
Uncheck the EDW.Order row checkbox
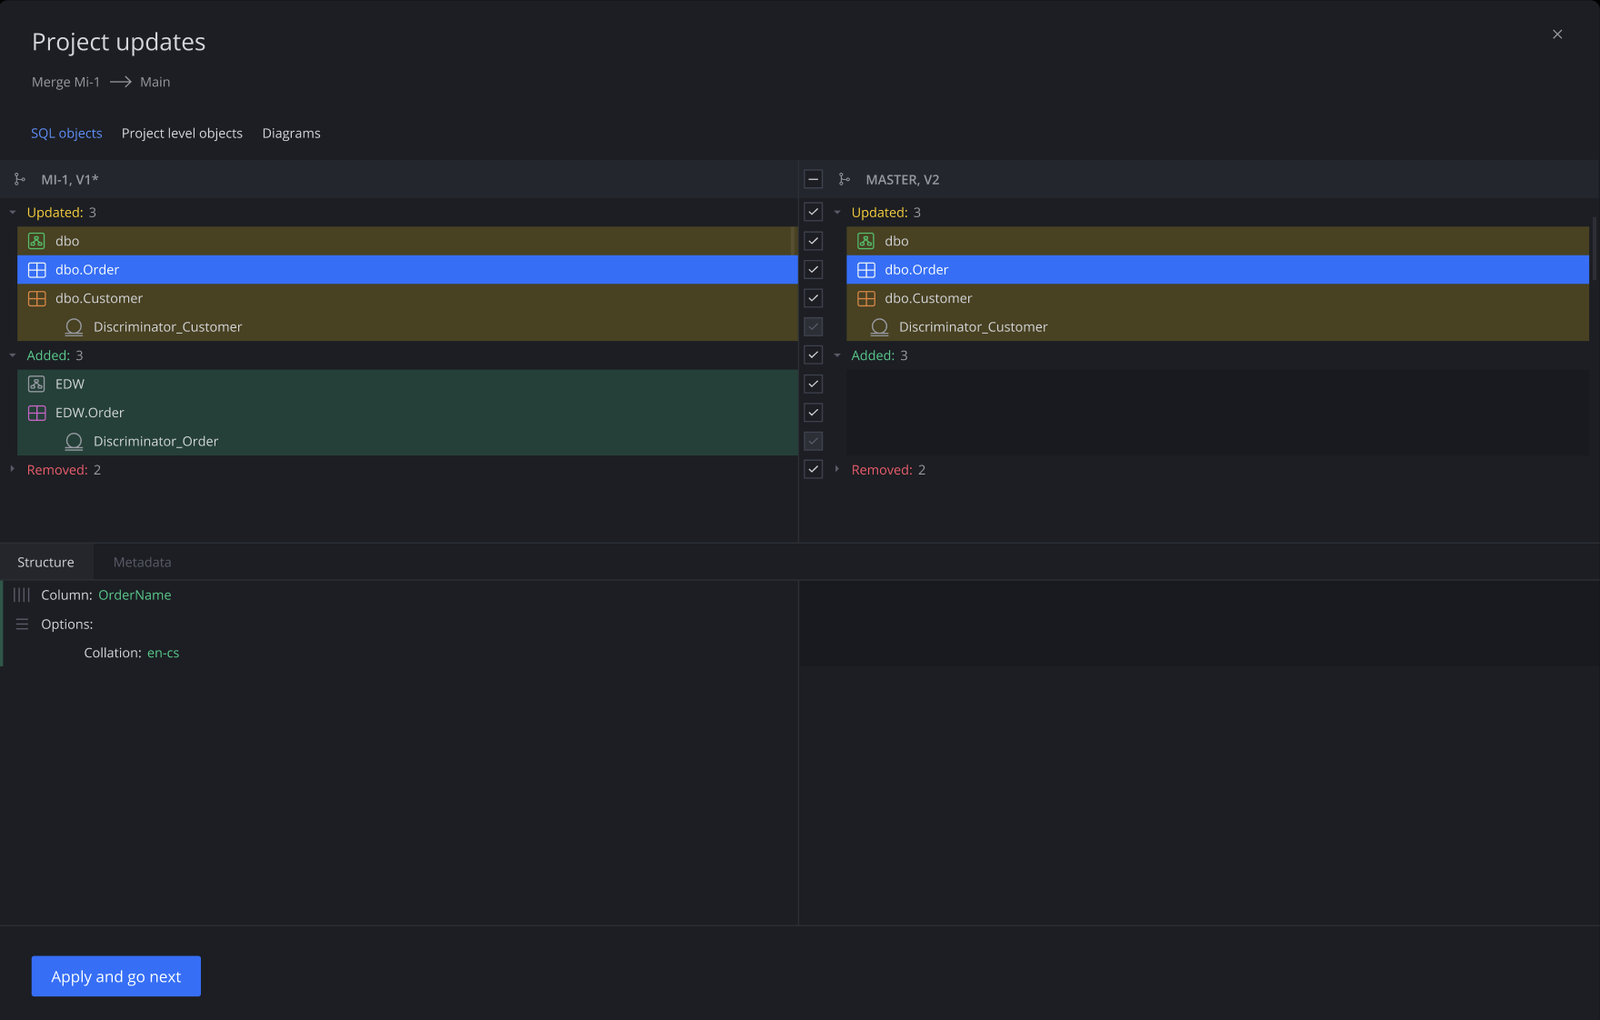pyautogui.click(x=813, y=413)
